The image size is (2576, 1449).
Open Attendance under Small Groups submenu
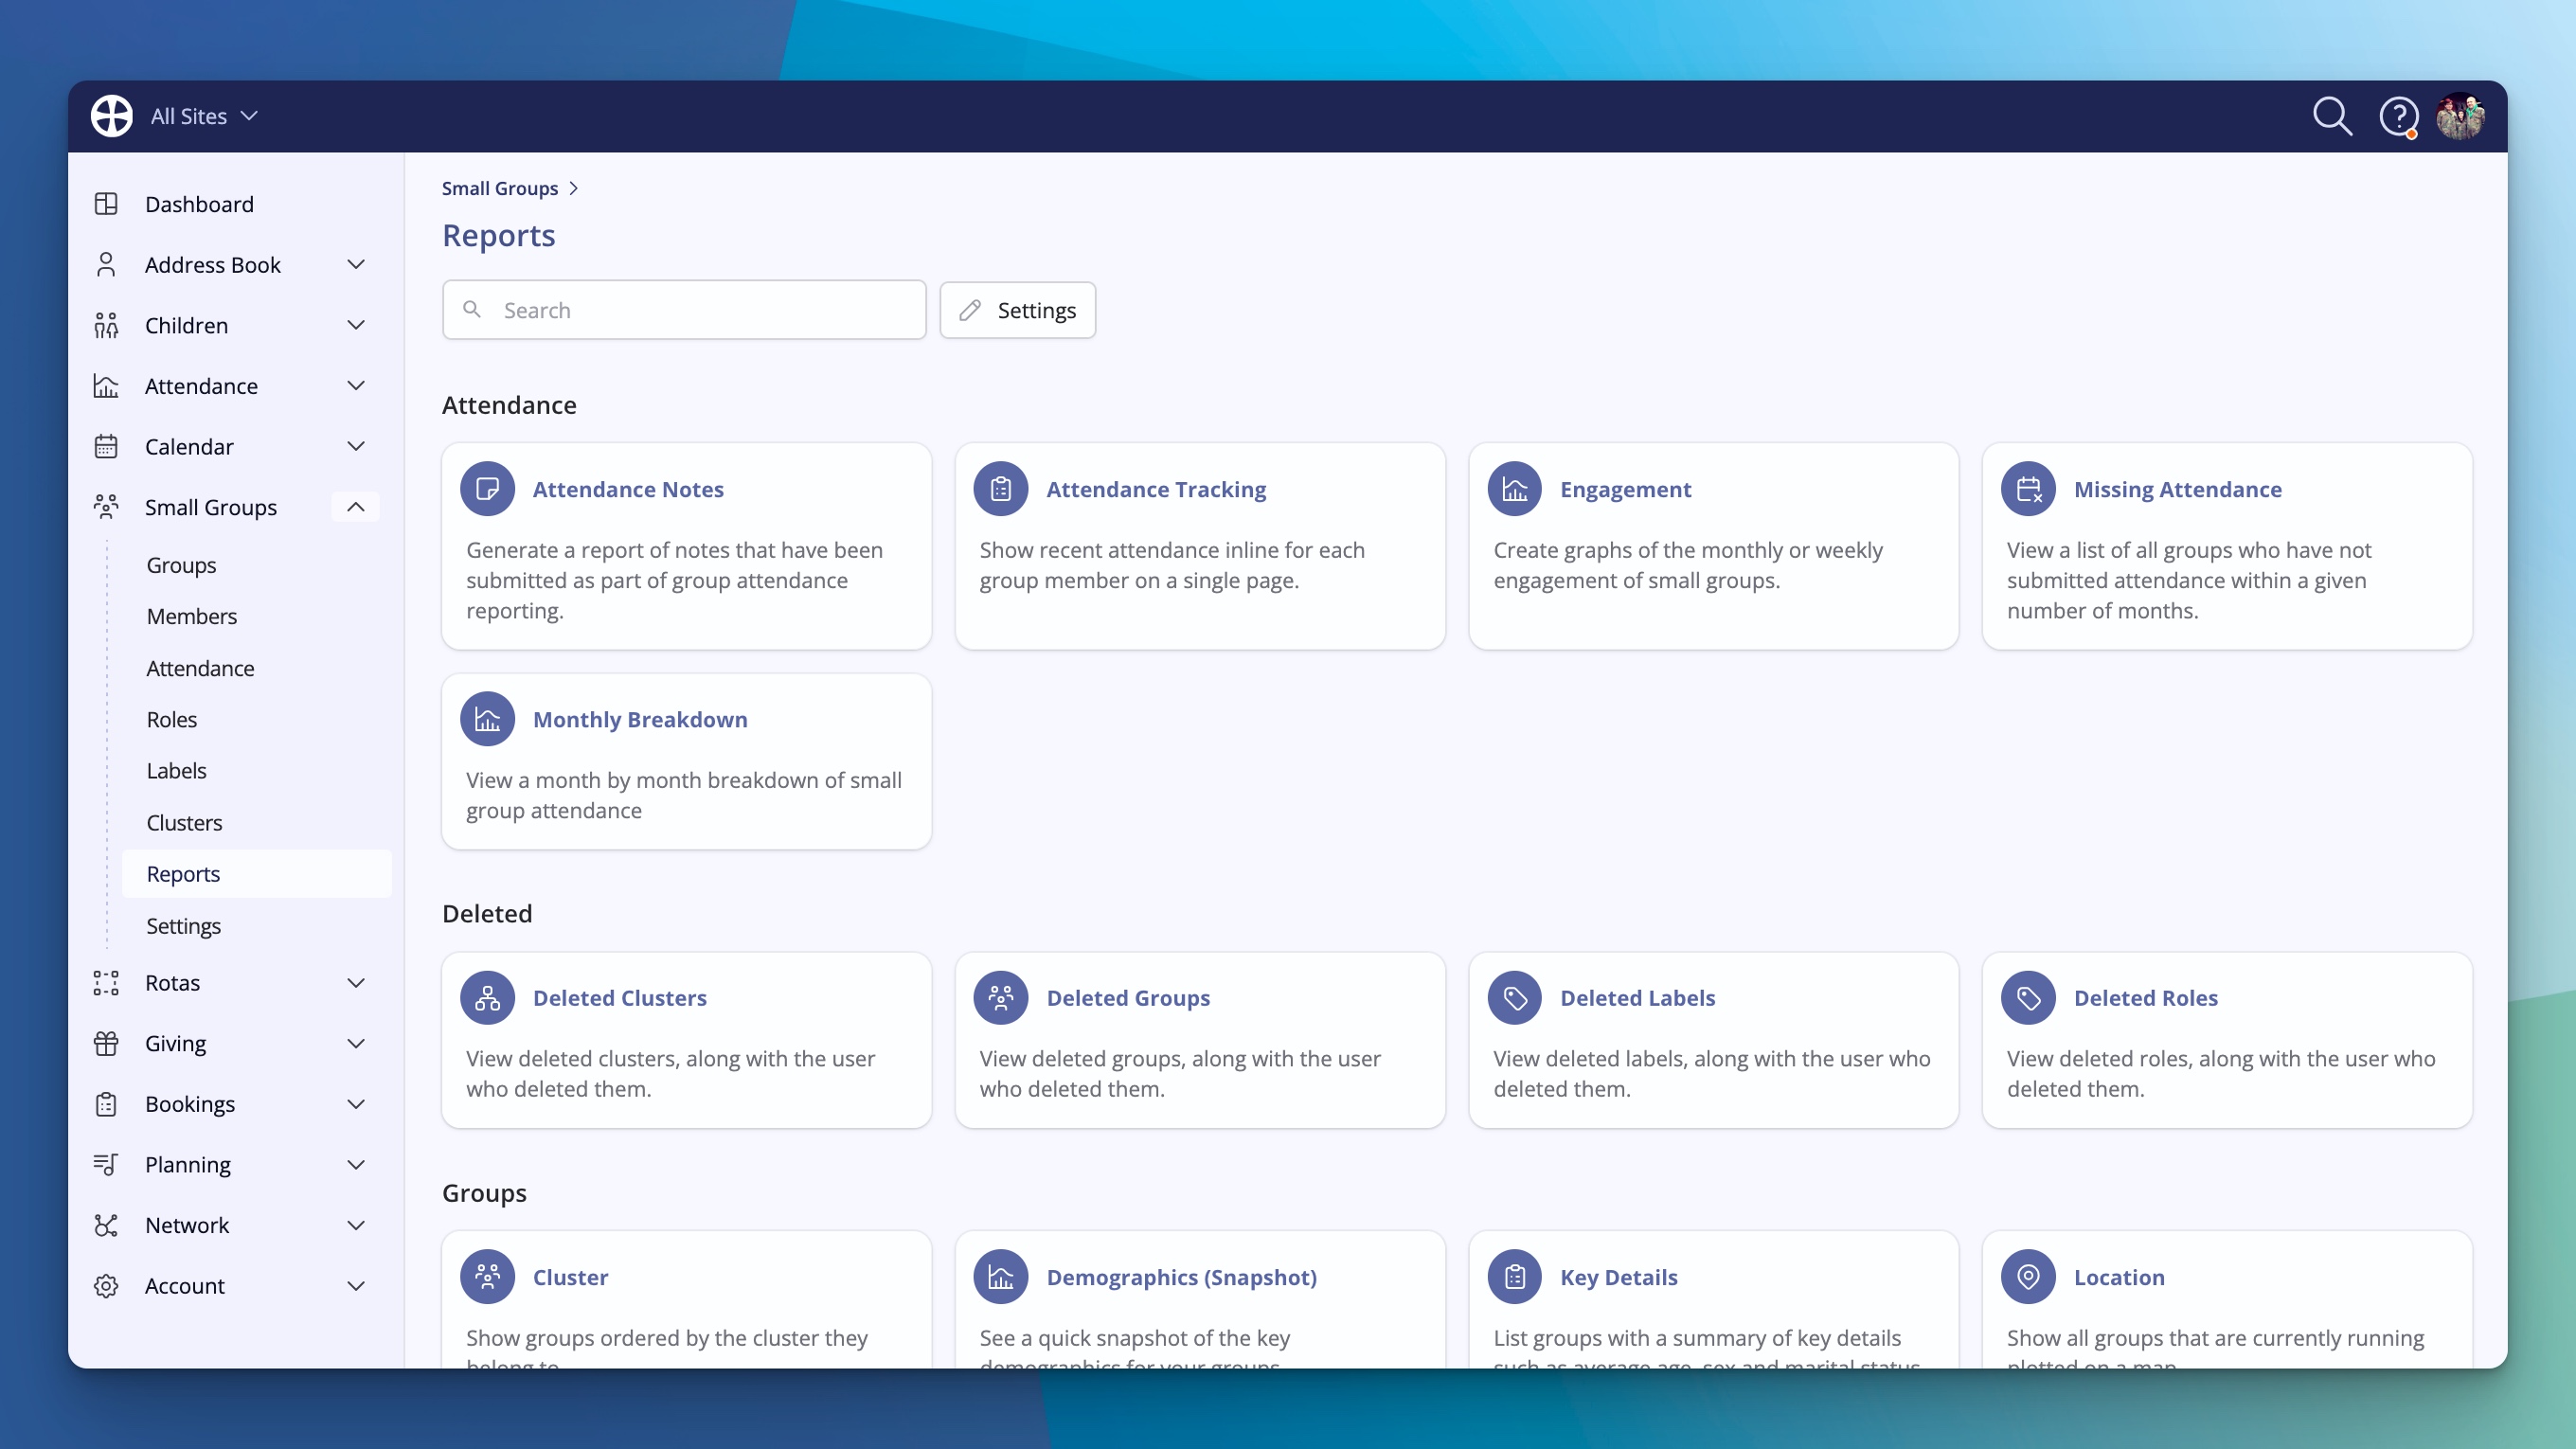pos(200,668)
